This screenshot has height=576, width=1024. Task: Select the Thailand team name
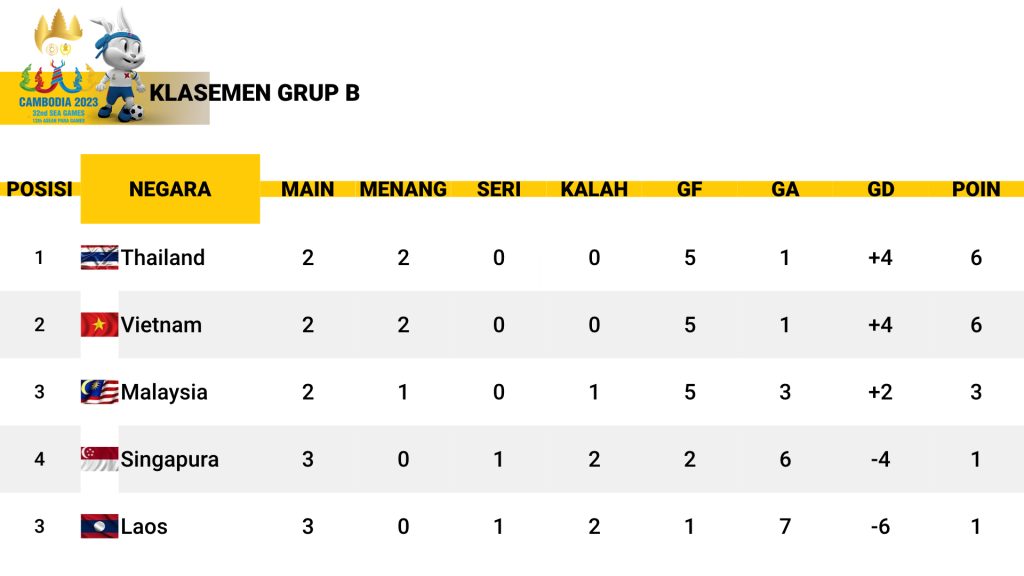pyautogui.click(x=163, y=257)
